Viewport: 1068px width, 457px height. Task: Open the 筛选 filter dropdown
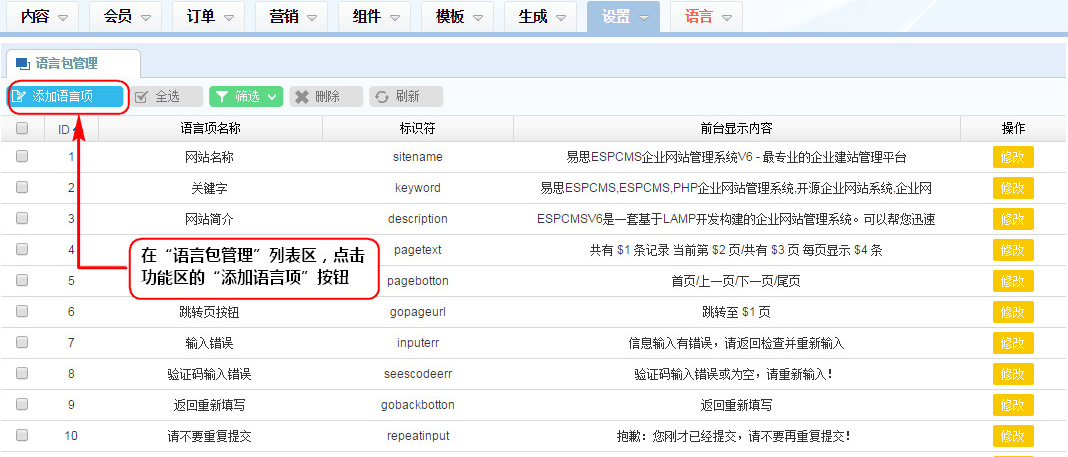[x=246, y=96]
